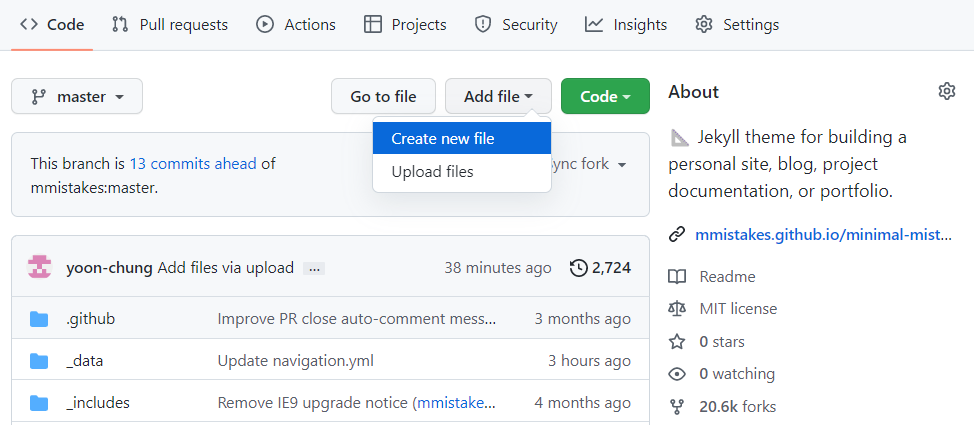The width and height of the screenshot is (974, 425).
Task: Choose Upload files from menu
Action: [462, 171]
